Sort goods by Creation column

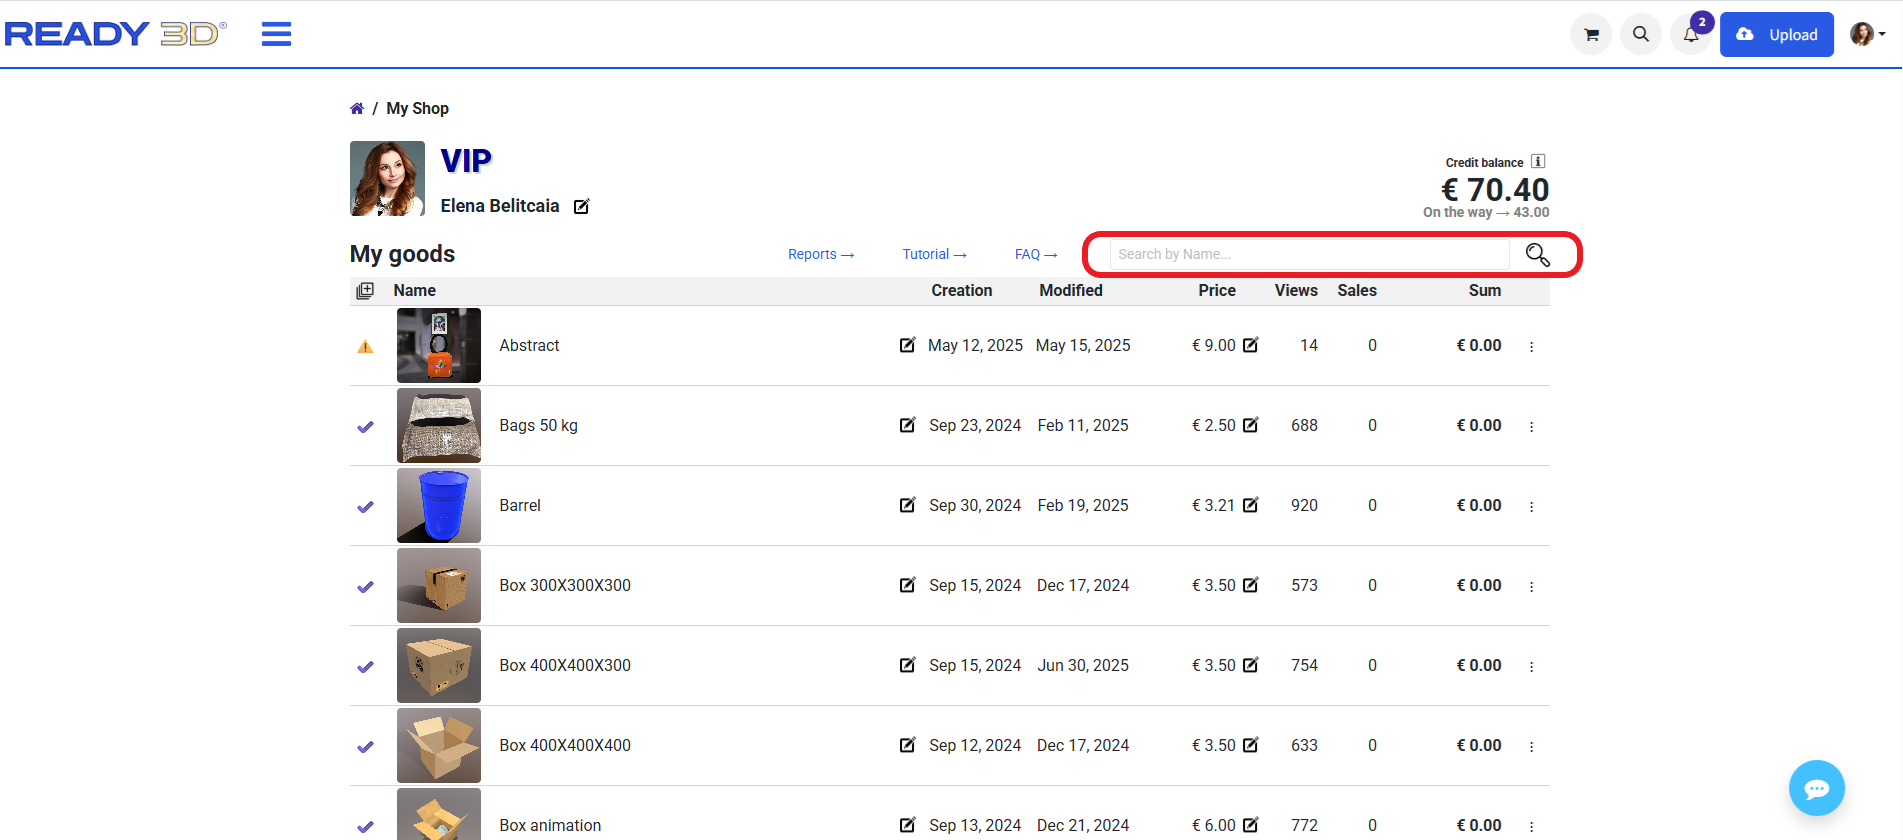962,290
